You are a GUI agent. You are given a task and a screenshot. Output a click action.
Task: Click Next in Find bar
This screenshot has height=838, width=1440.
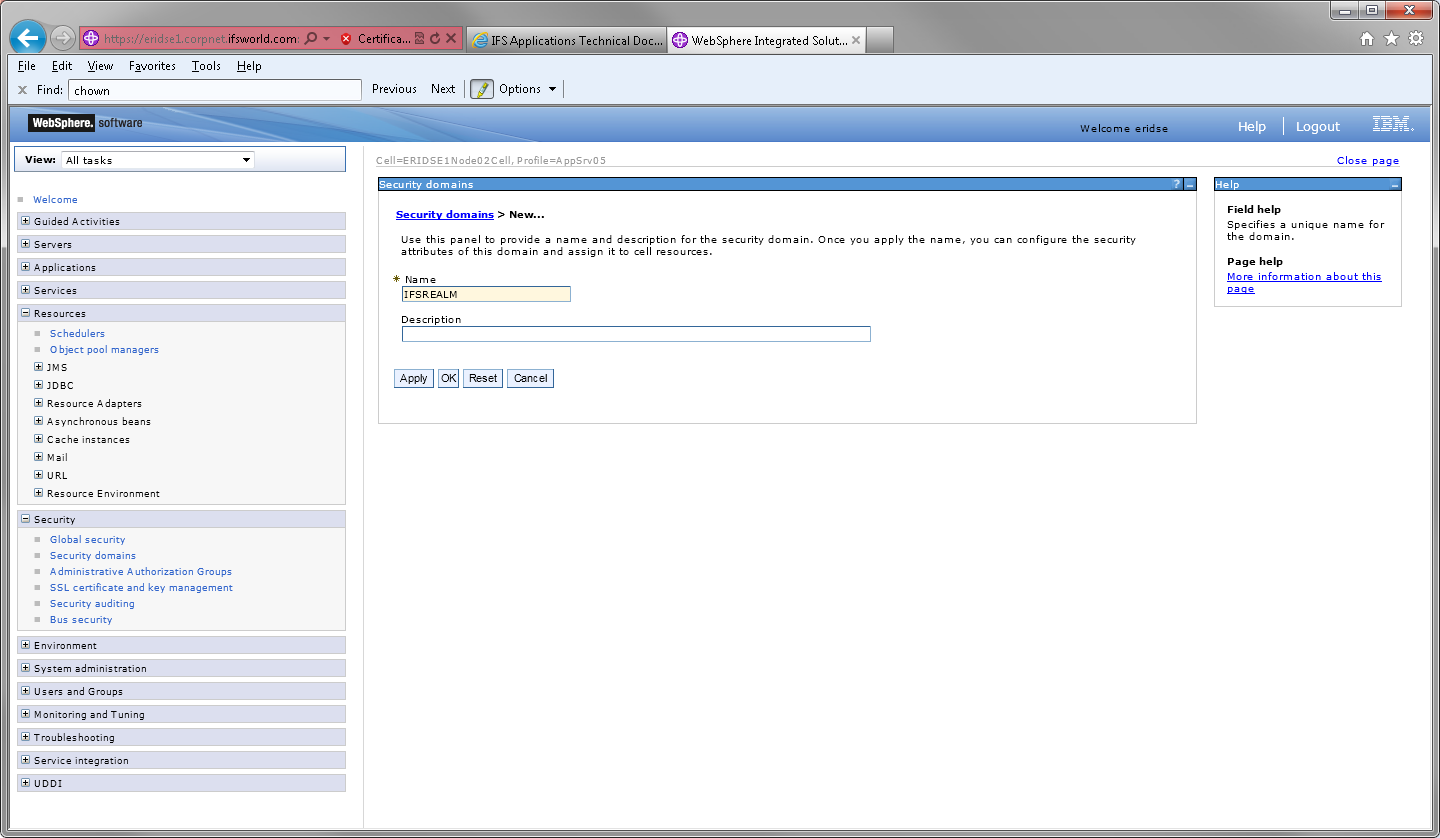coord(443,89)
